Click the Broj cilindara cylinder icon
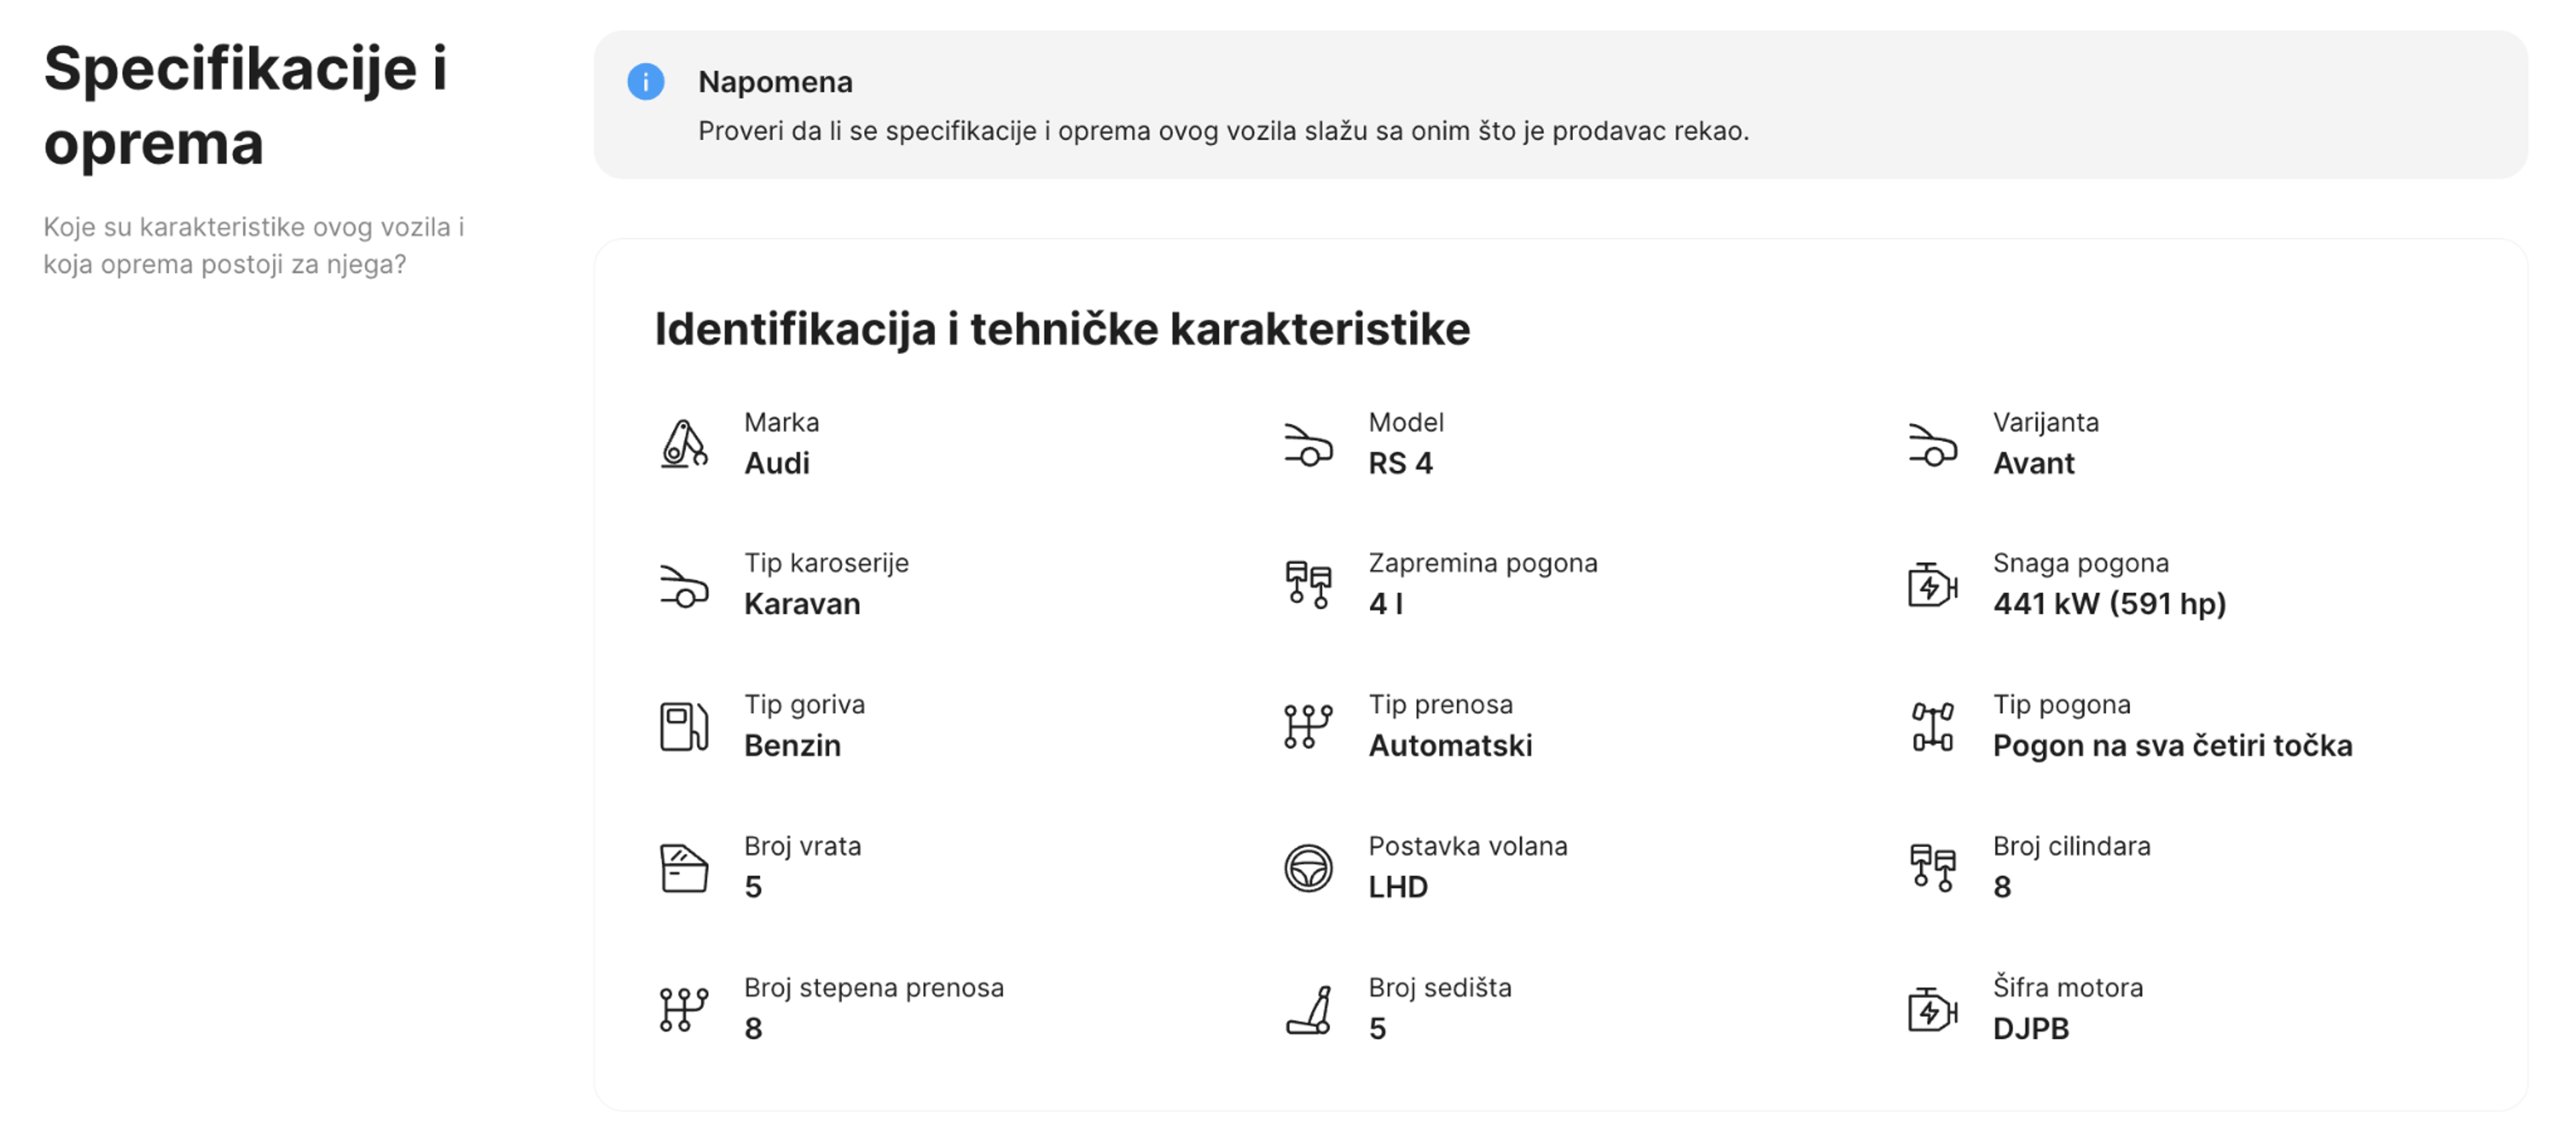Viewport: 2576px width, 1147px height. pyautogui.click(x=1934, y=868)
